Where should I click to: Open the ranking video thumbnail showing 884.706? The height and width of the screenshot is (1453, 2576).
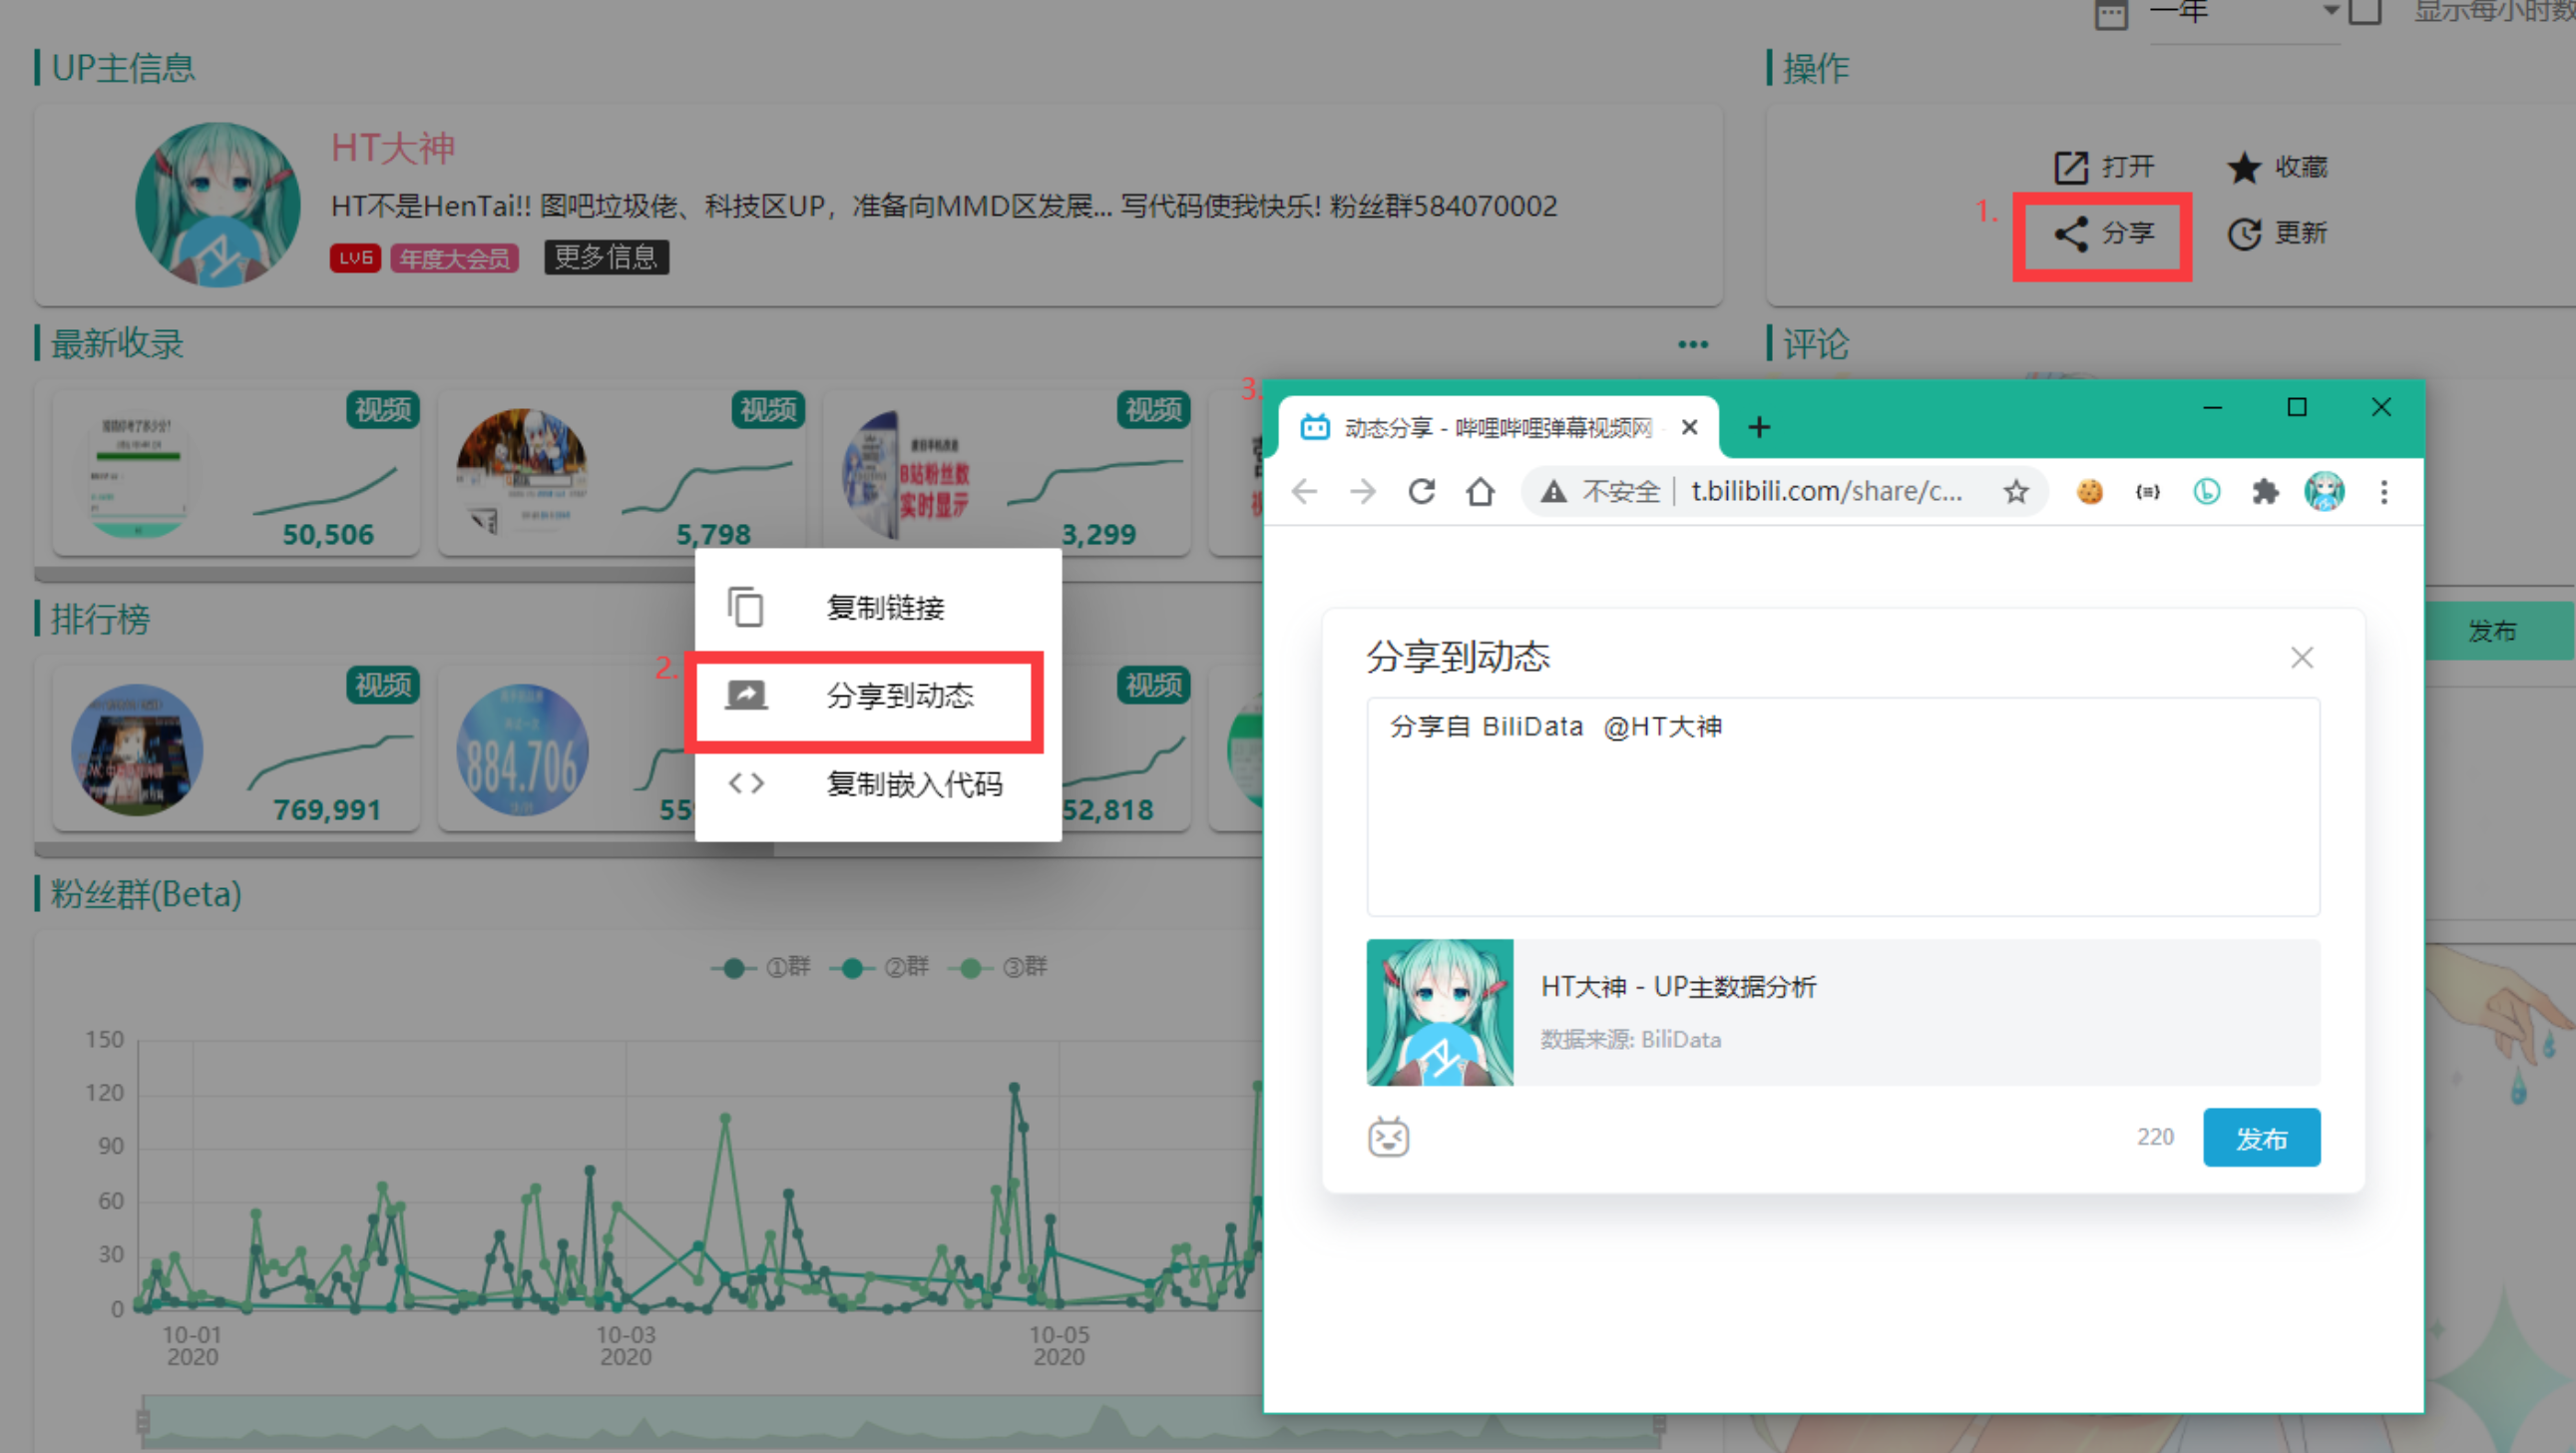tap(522, 750)
